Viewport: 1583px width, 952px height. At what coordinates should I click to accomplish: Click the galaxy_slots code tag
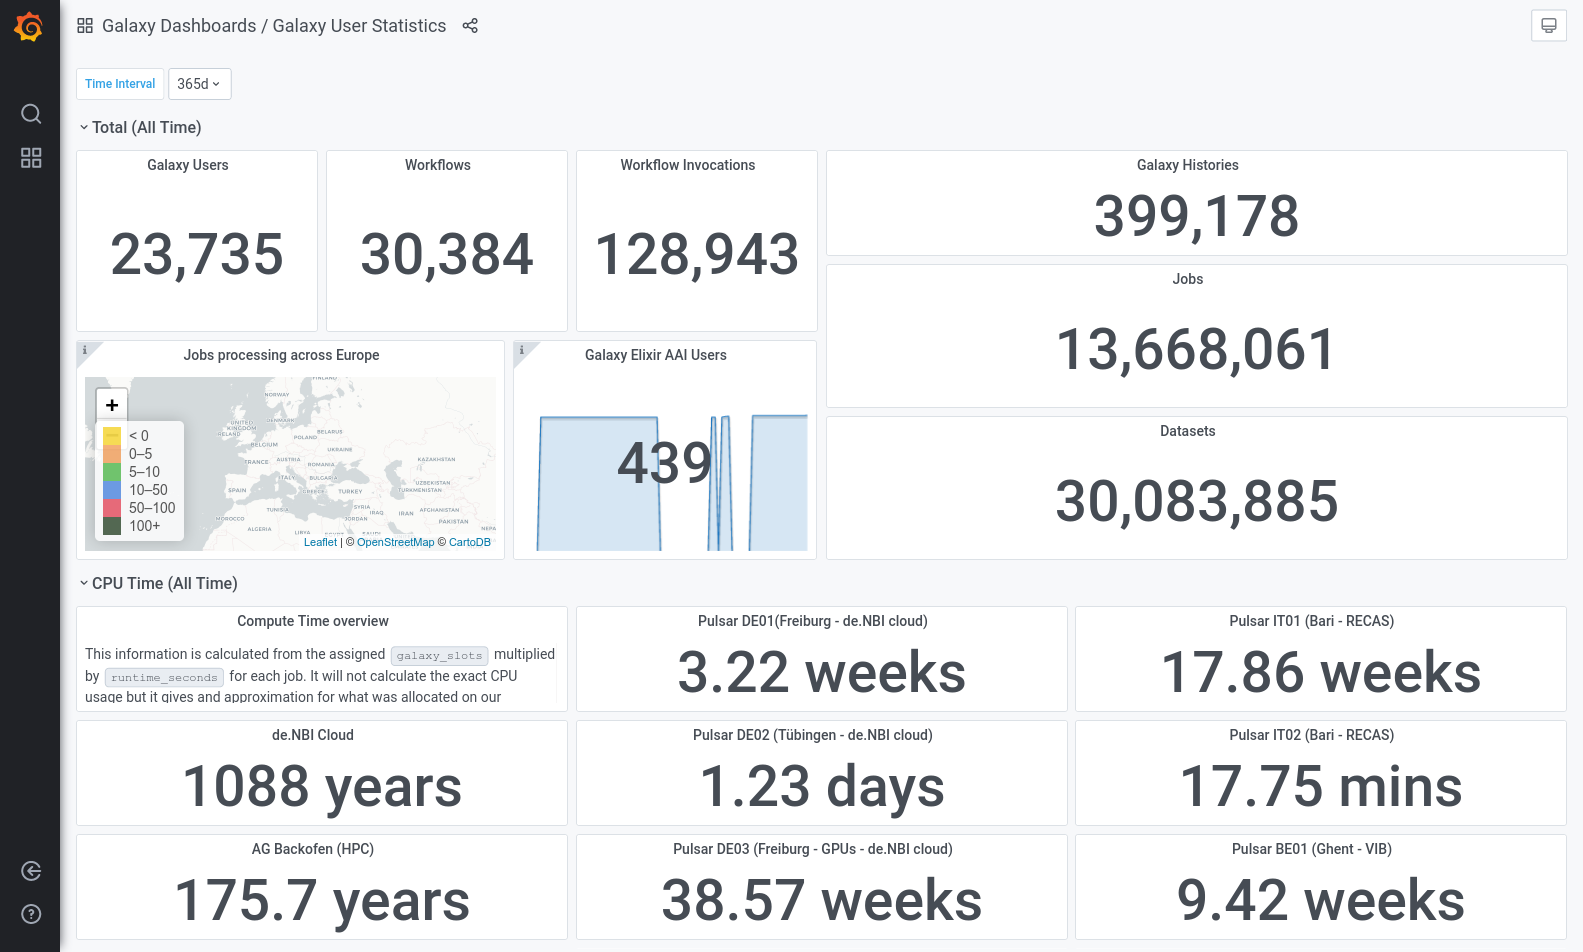[439, 656]
